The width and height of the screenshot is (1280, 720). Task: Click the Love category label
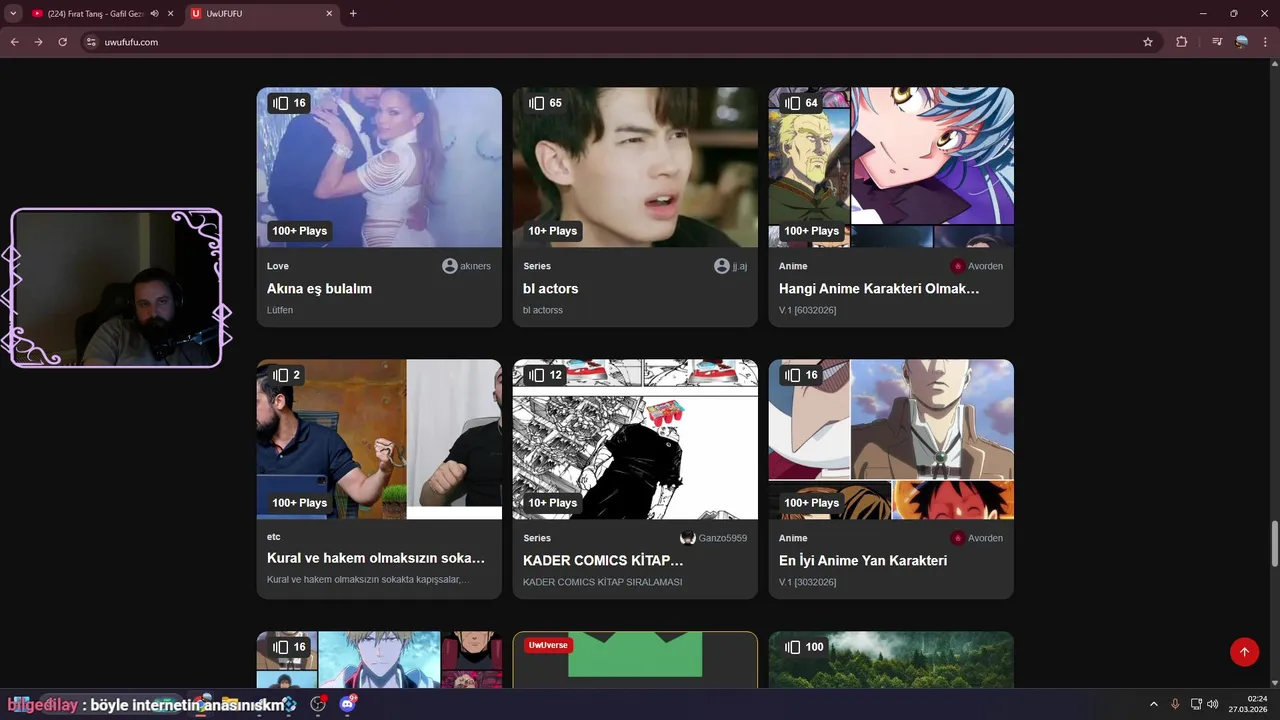(x=278, y=266)
